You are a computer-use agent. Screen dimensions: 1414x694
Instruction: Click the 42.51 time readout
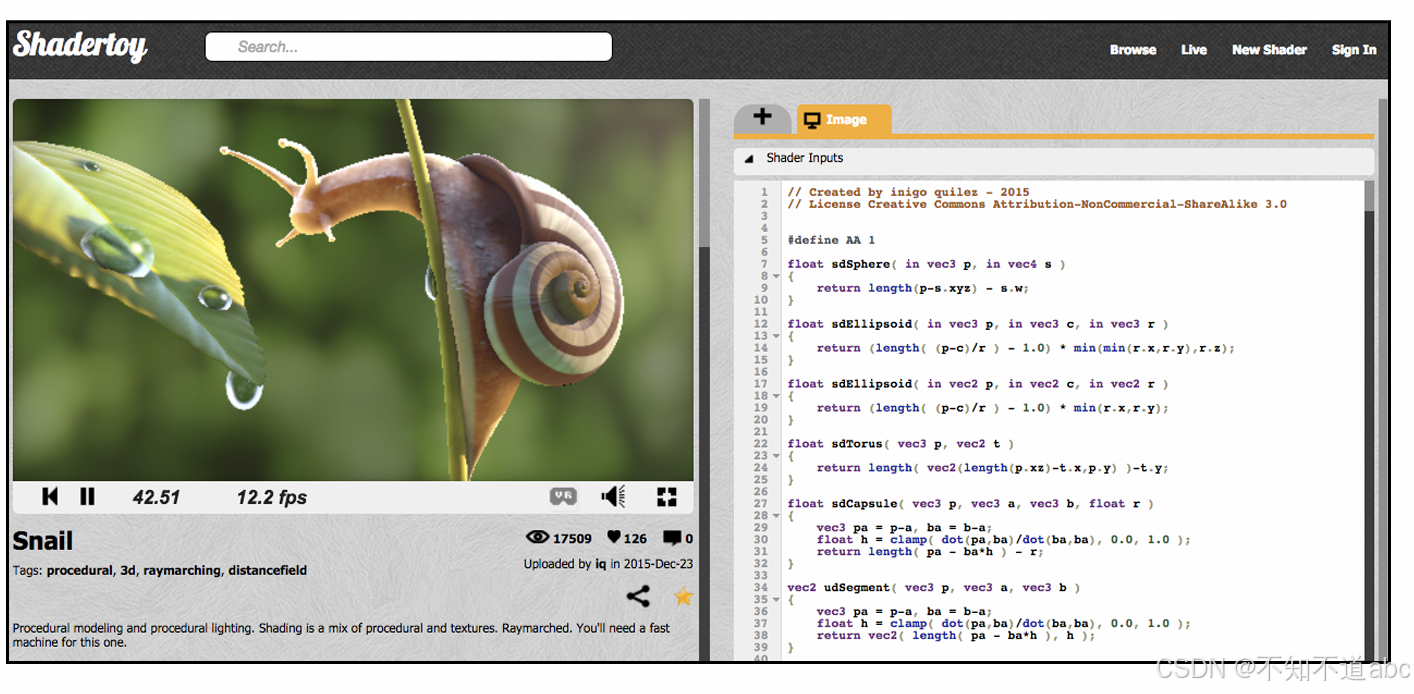[x=156, y=497]
